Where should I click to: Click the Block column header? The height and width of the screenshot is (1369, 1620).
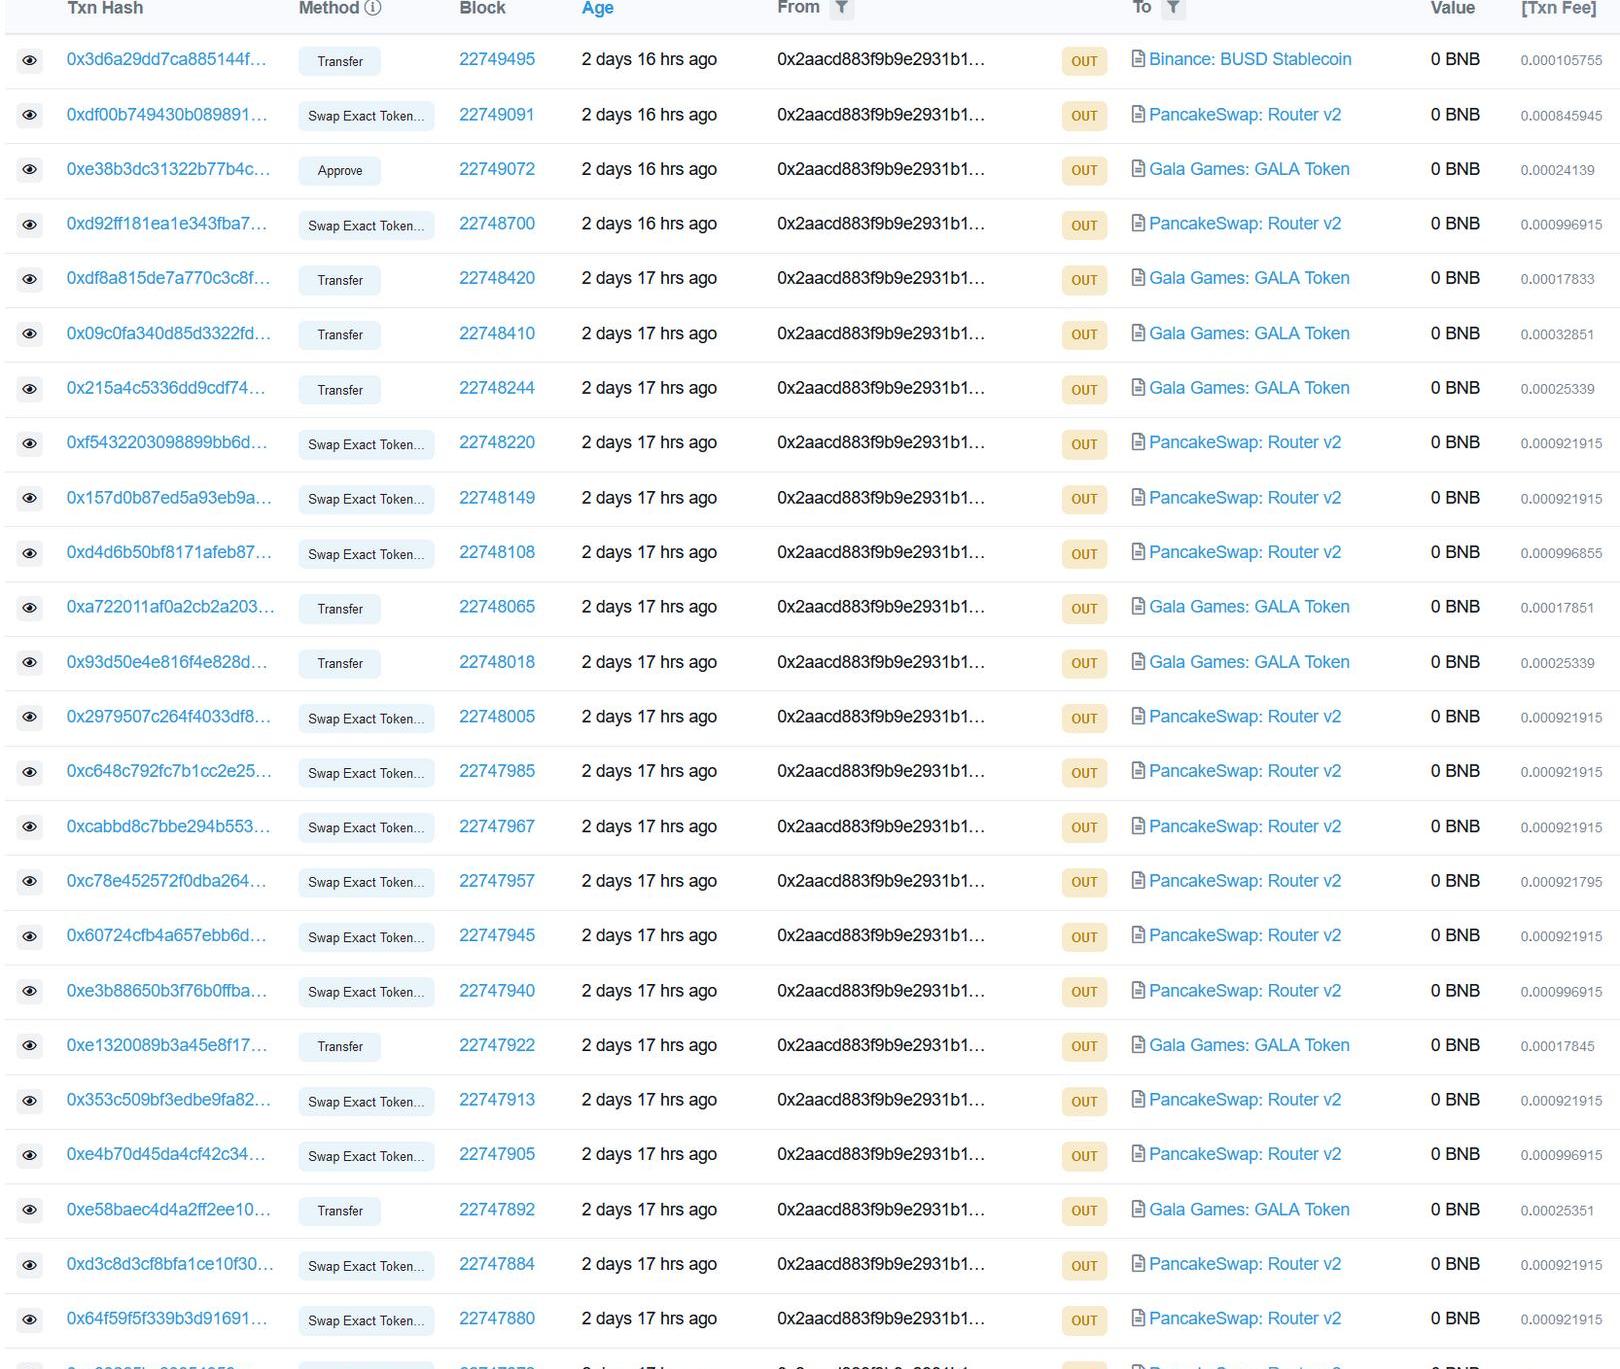(x=482, y=8)
